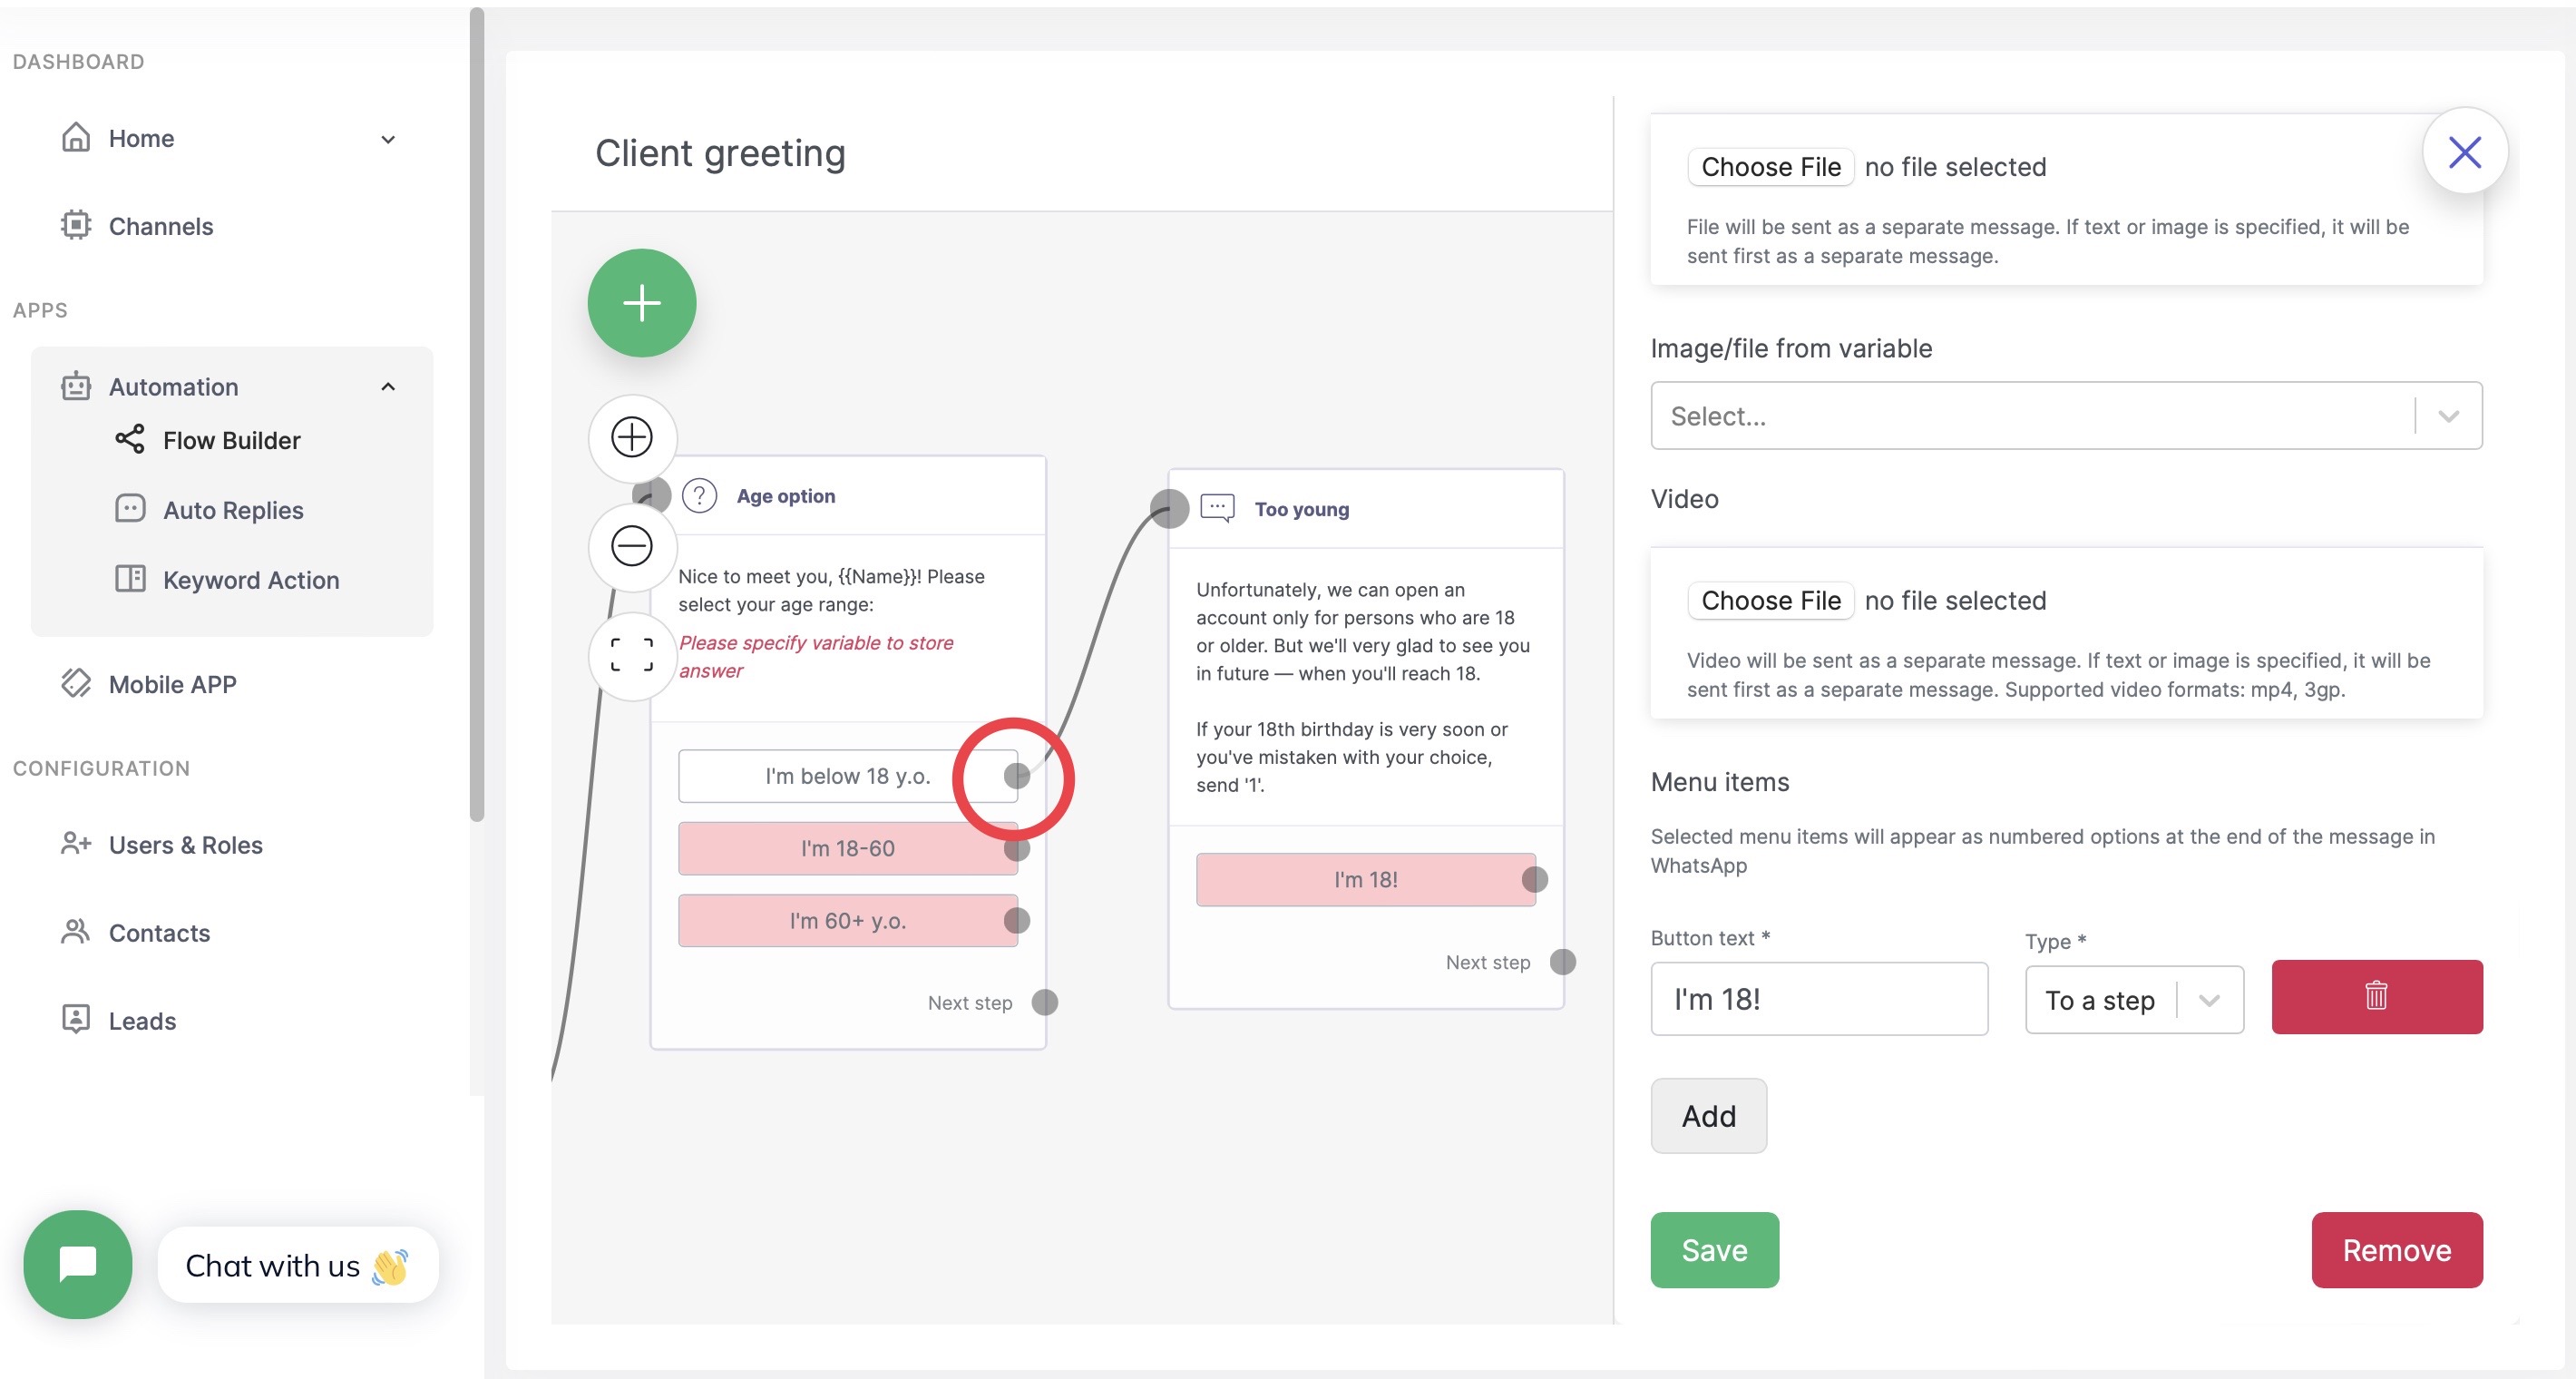
Task: Click the Add menu item button
Action: click(x=1707, y=1116)
